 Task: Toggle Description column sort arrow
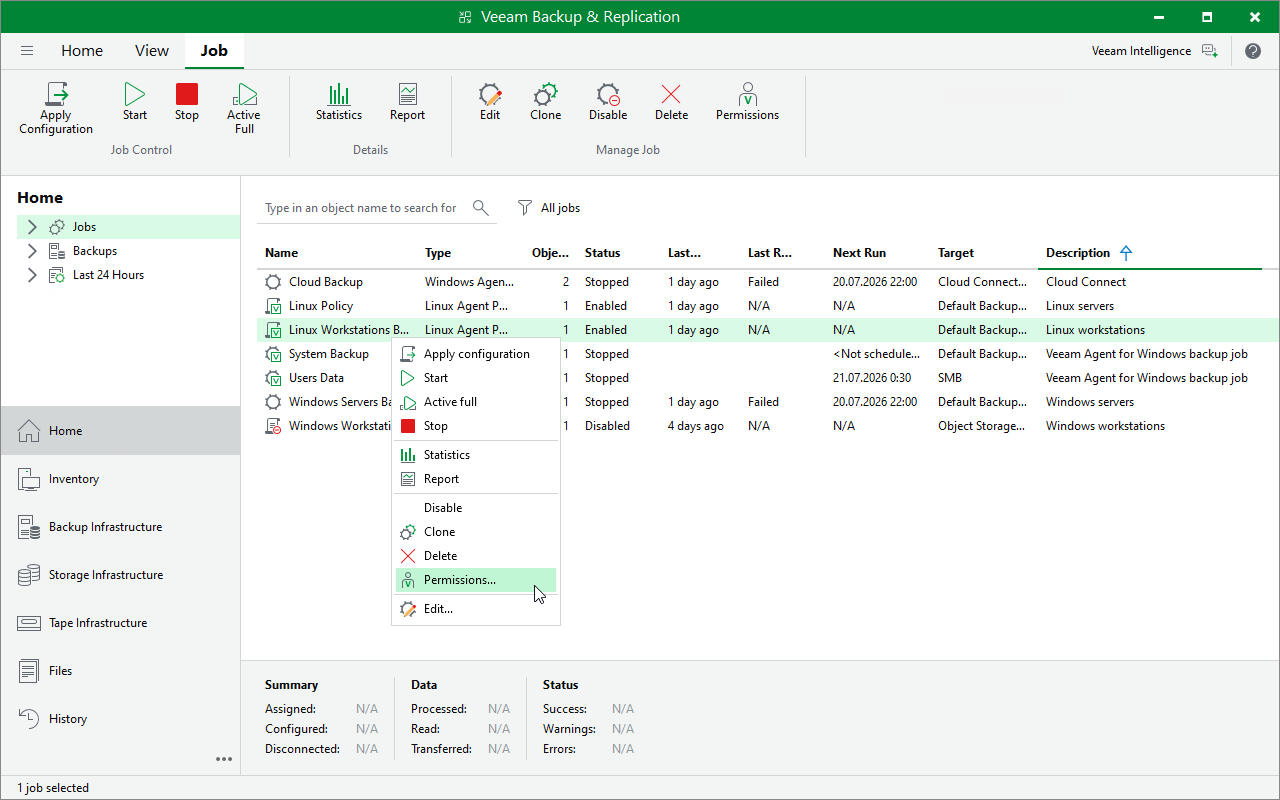click(1126, 253)
